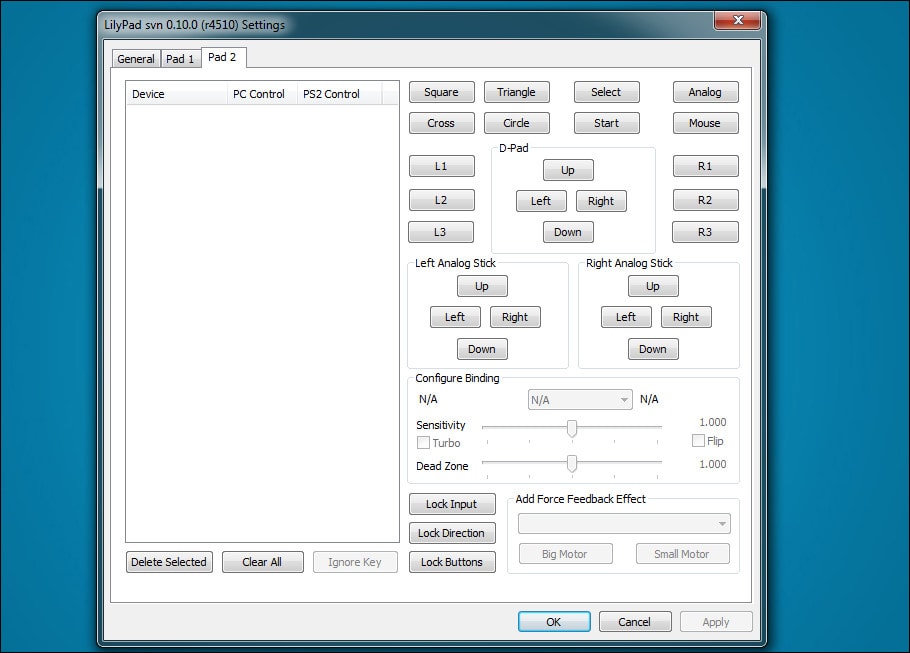Click the Clear All button
Image resolution: width=910 pixels, height=653 pixels.
(x=262, y=562)
